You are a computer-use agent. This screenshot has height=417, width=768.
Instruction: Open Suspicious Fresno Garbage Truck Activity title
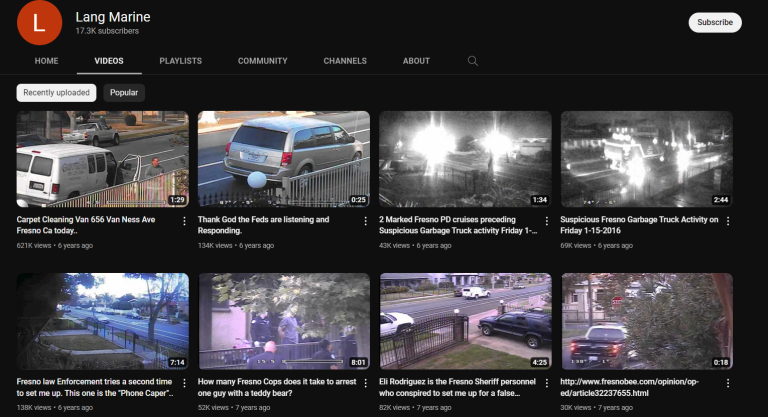[639, 225]
